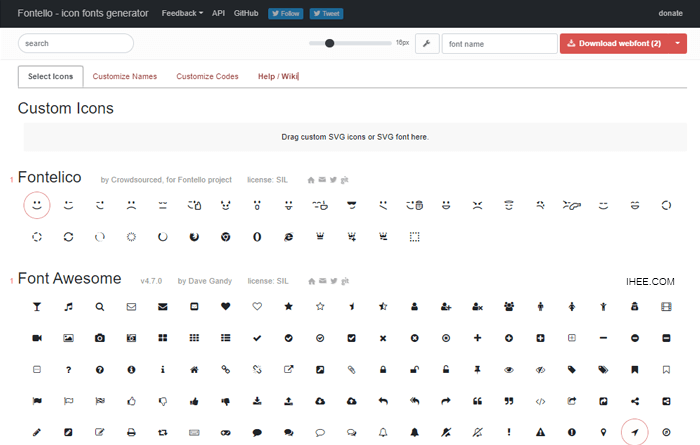The width and height of the screenshot is (700, 445).
Task: Open the wrench settings button
Action: [427, 44]
